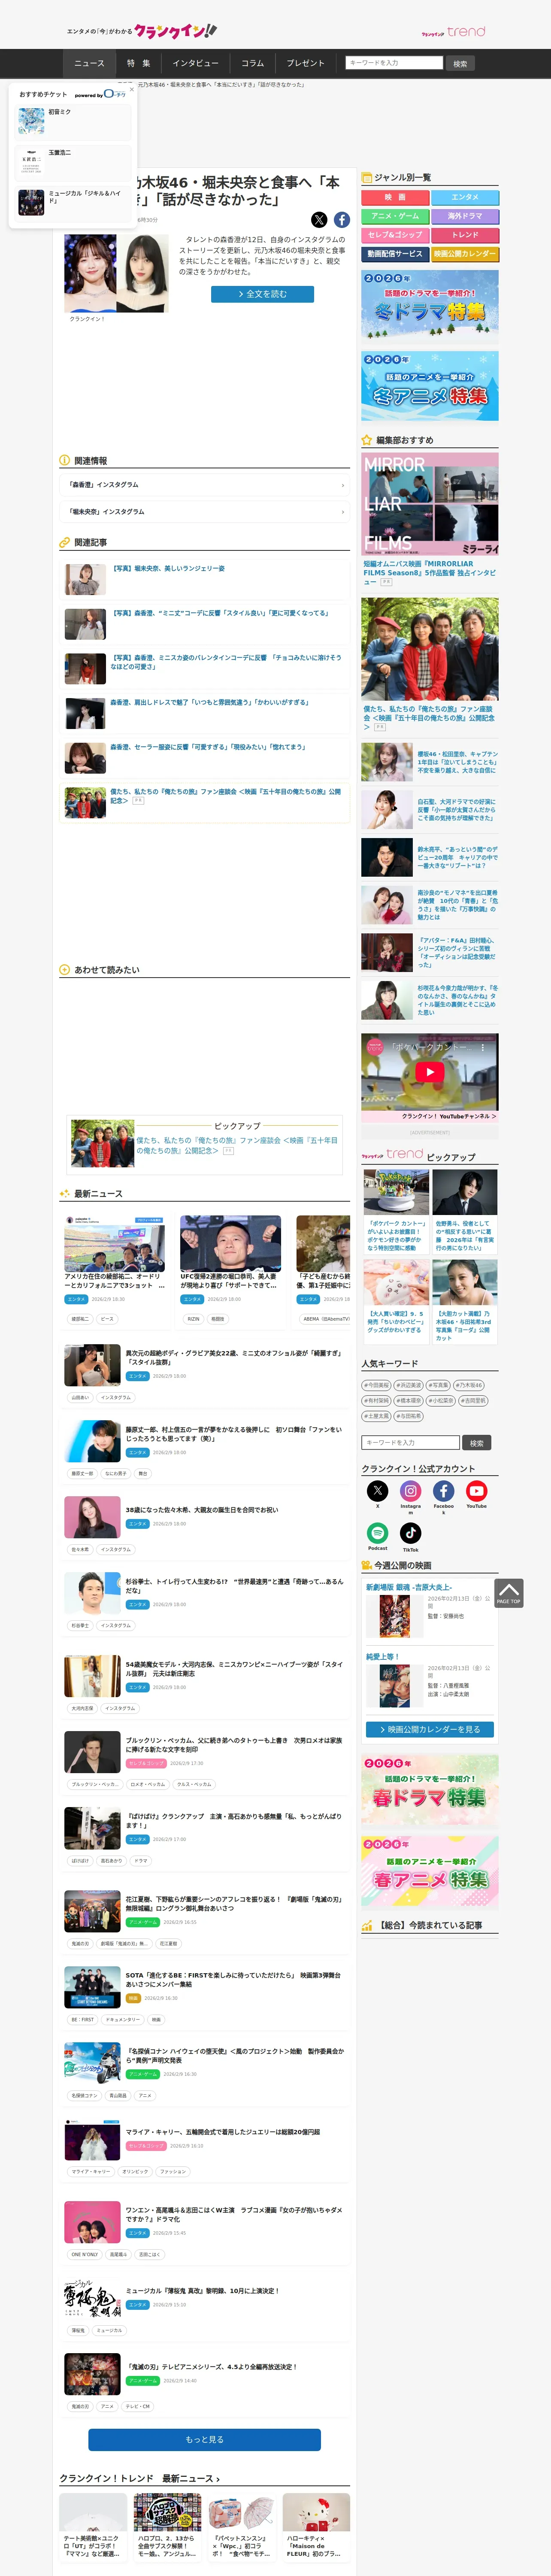The image size is (551, 2576).
Task: Open the 春アニメ特集 banner
Action: pyautogui.click(x=430, y=1872)
